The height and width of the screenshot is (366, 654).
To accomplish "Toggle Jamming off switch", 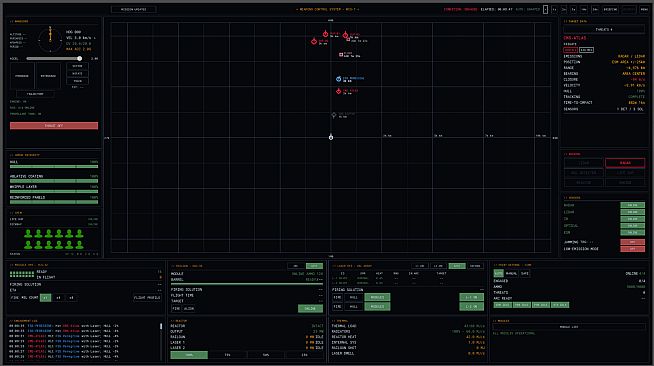I will pos(632,242).
